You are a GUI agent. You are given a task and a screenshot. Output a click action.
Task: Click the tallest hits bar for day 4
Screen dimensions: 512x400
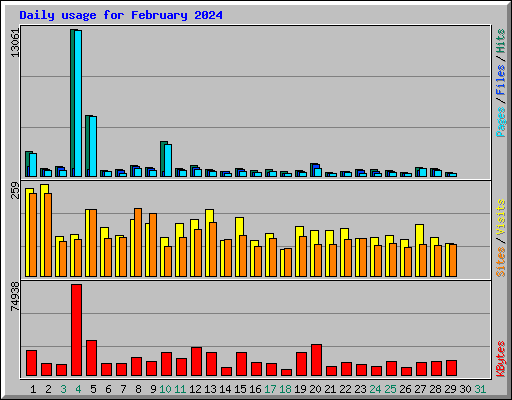tap(72, 103)
